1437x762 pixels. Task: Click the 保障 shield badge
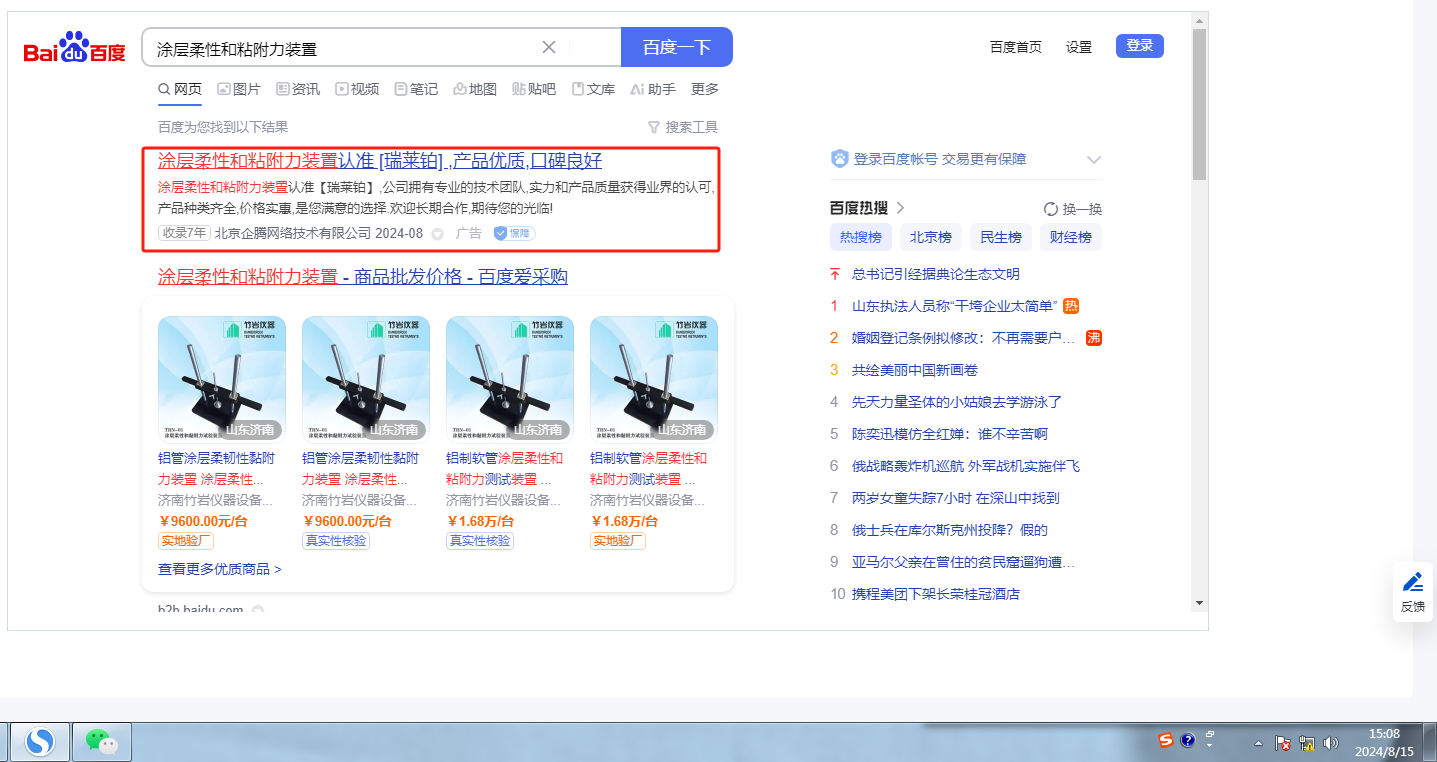coord(514,233)
